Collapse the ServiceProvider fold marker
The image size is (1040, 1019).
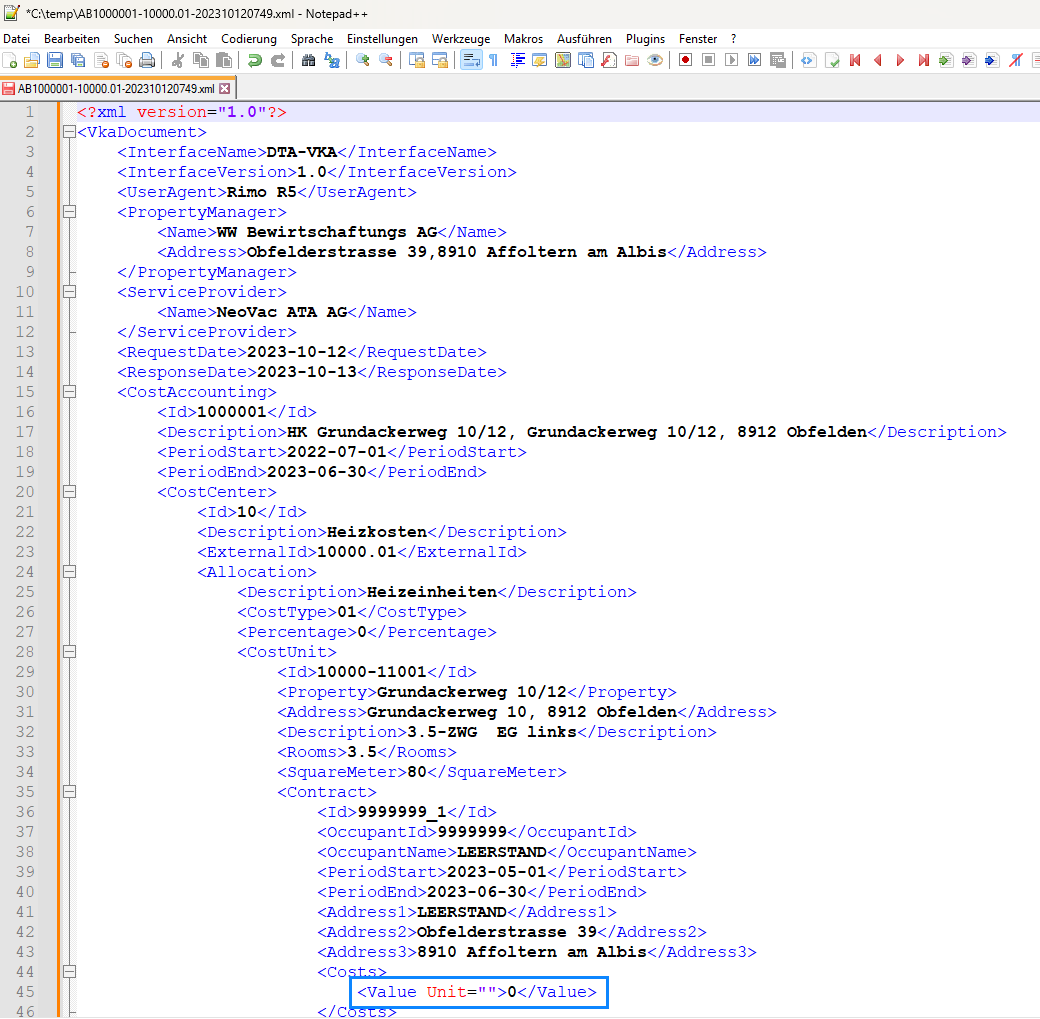pos(69,292)
